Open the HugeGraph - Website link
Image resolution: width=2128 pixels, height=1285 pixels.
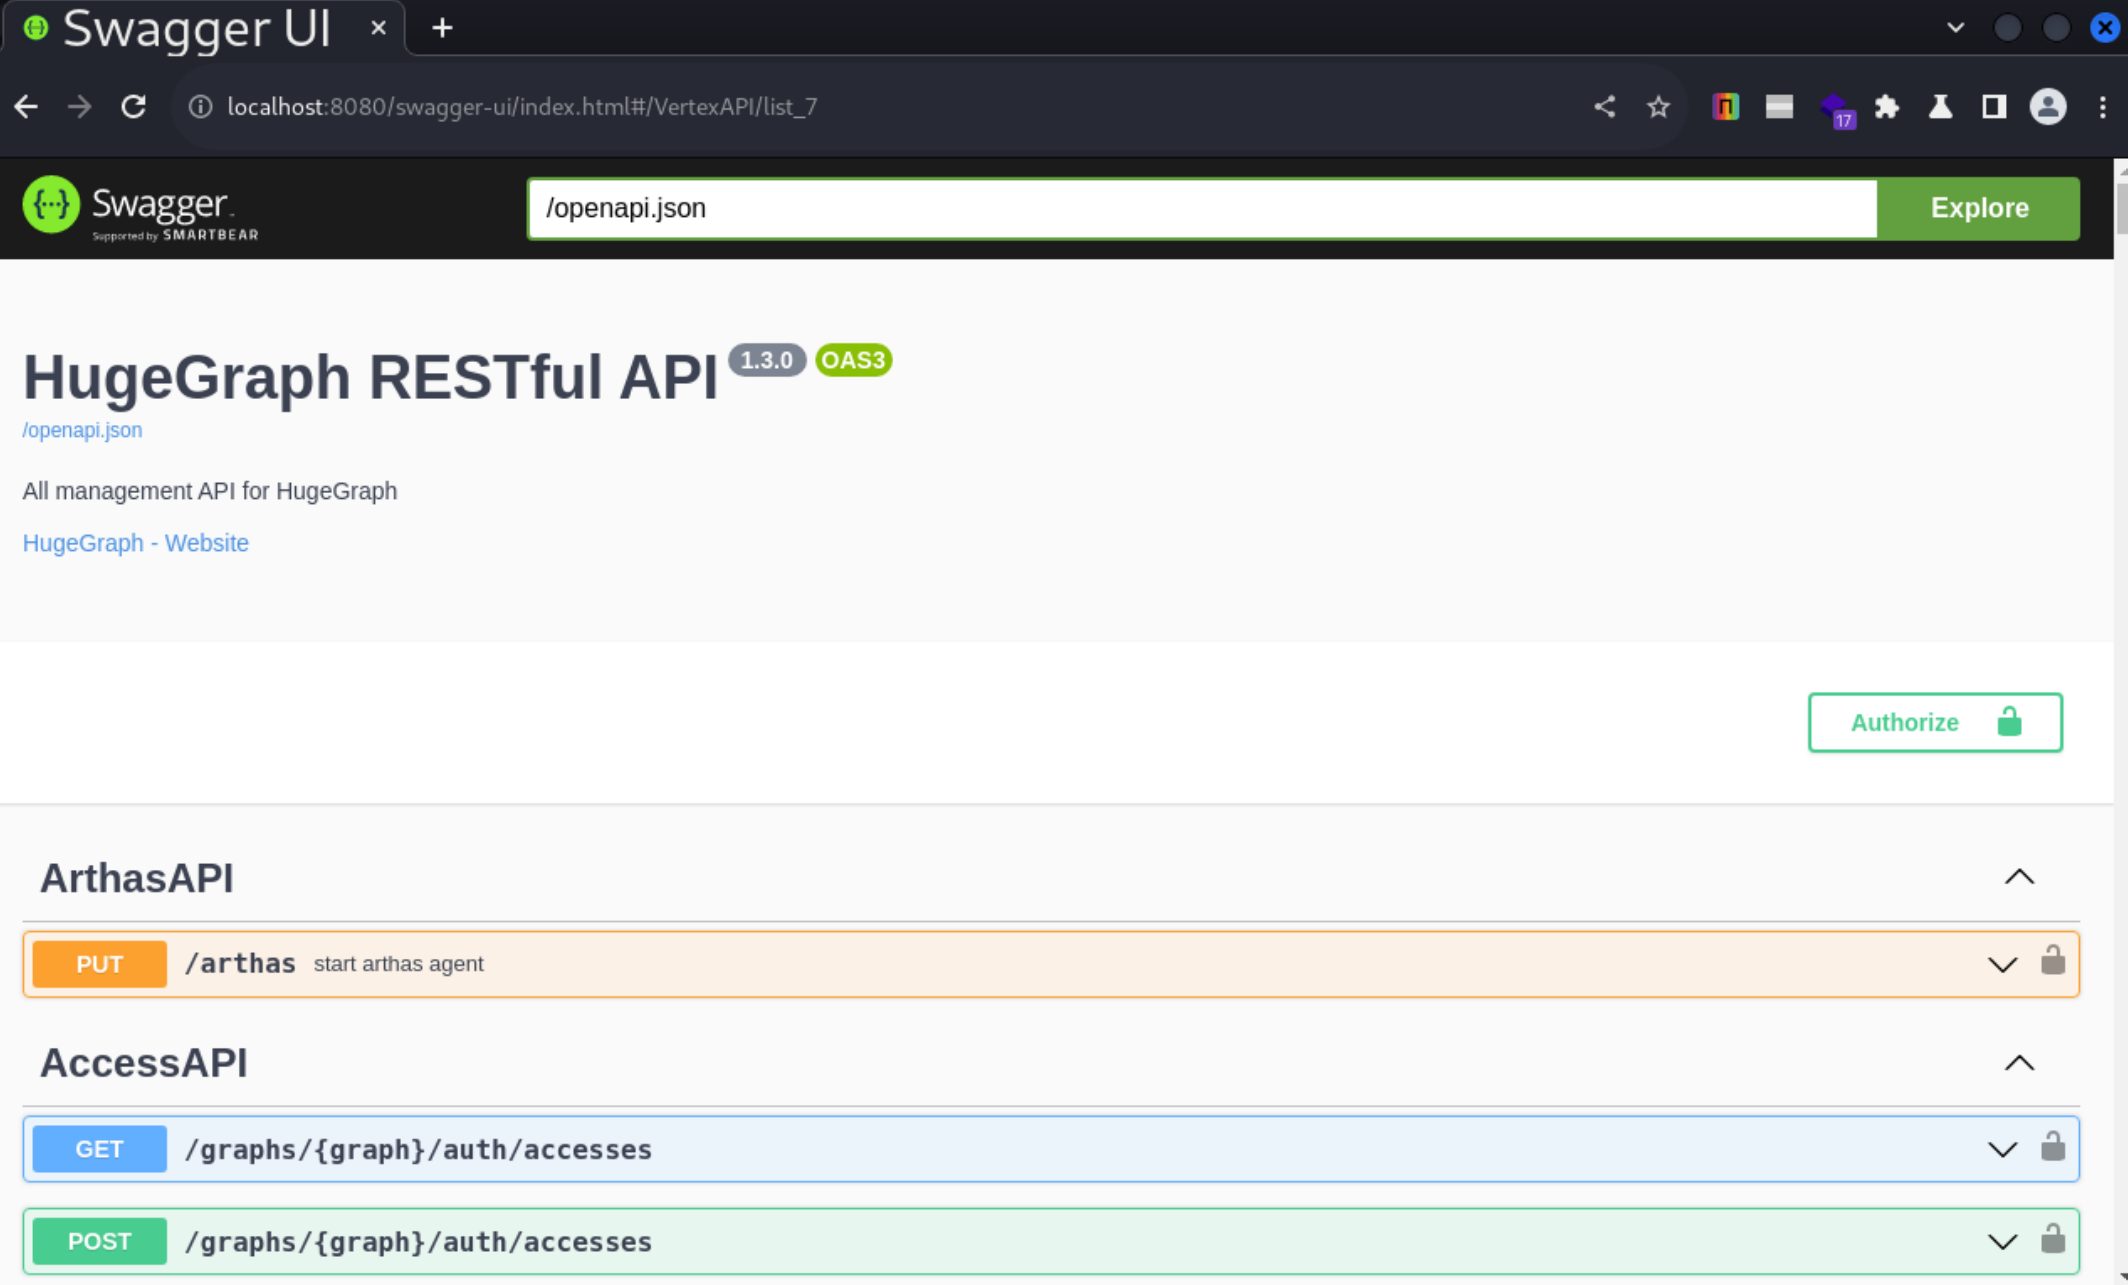(136, 543)
